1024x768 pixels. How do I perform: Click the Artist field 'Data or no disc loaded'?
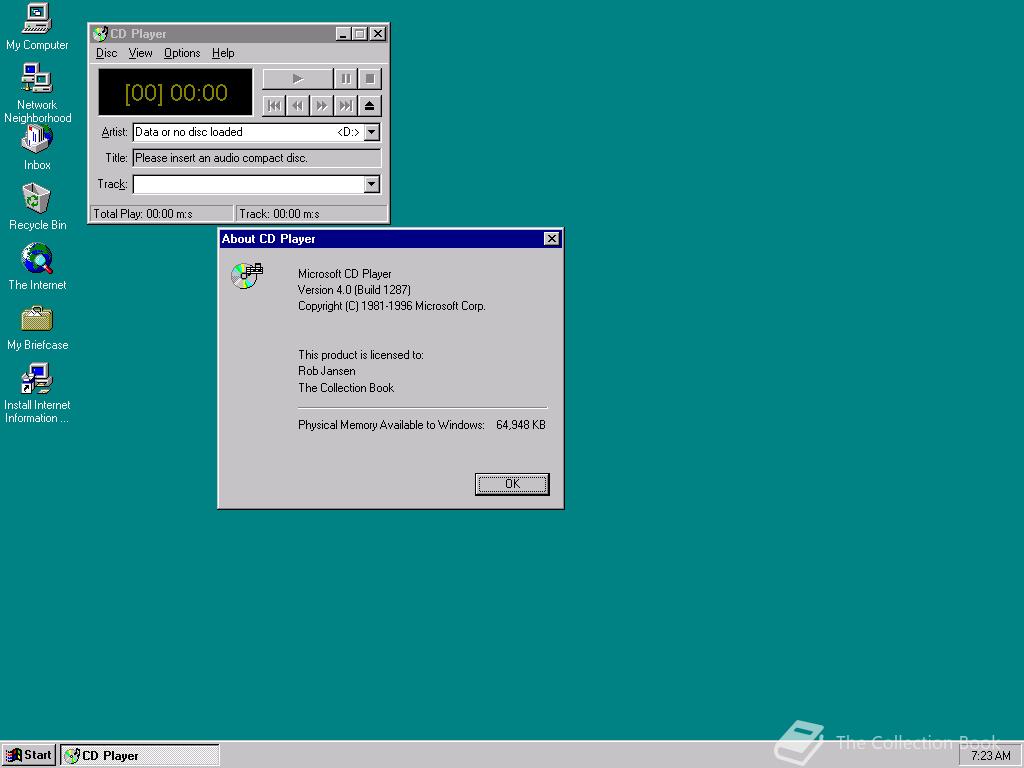(248, 132)
